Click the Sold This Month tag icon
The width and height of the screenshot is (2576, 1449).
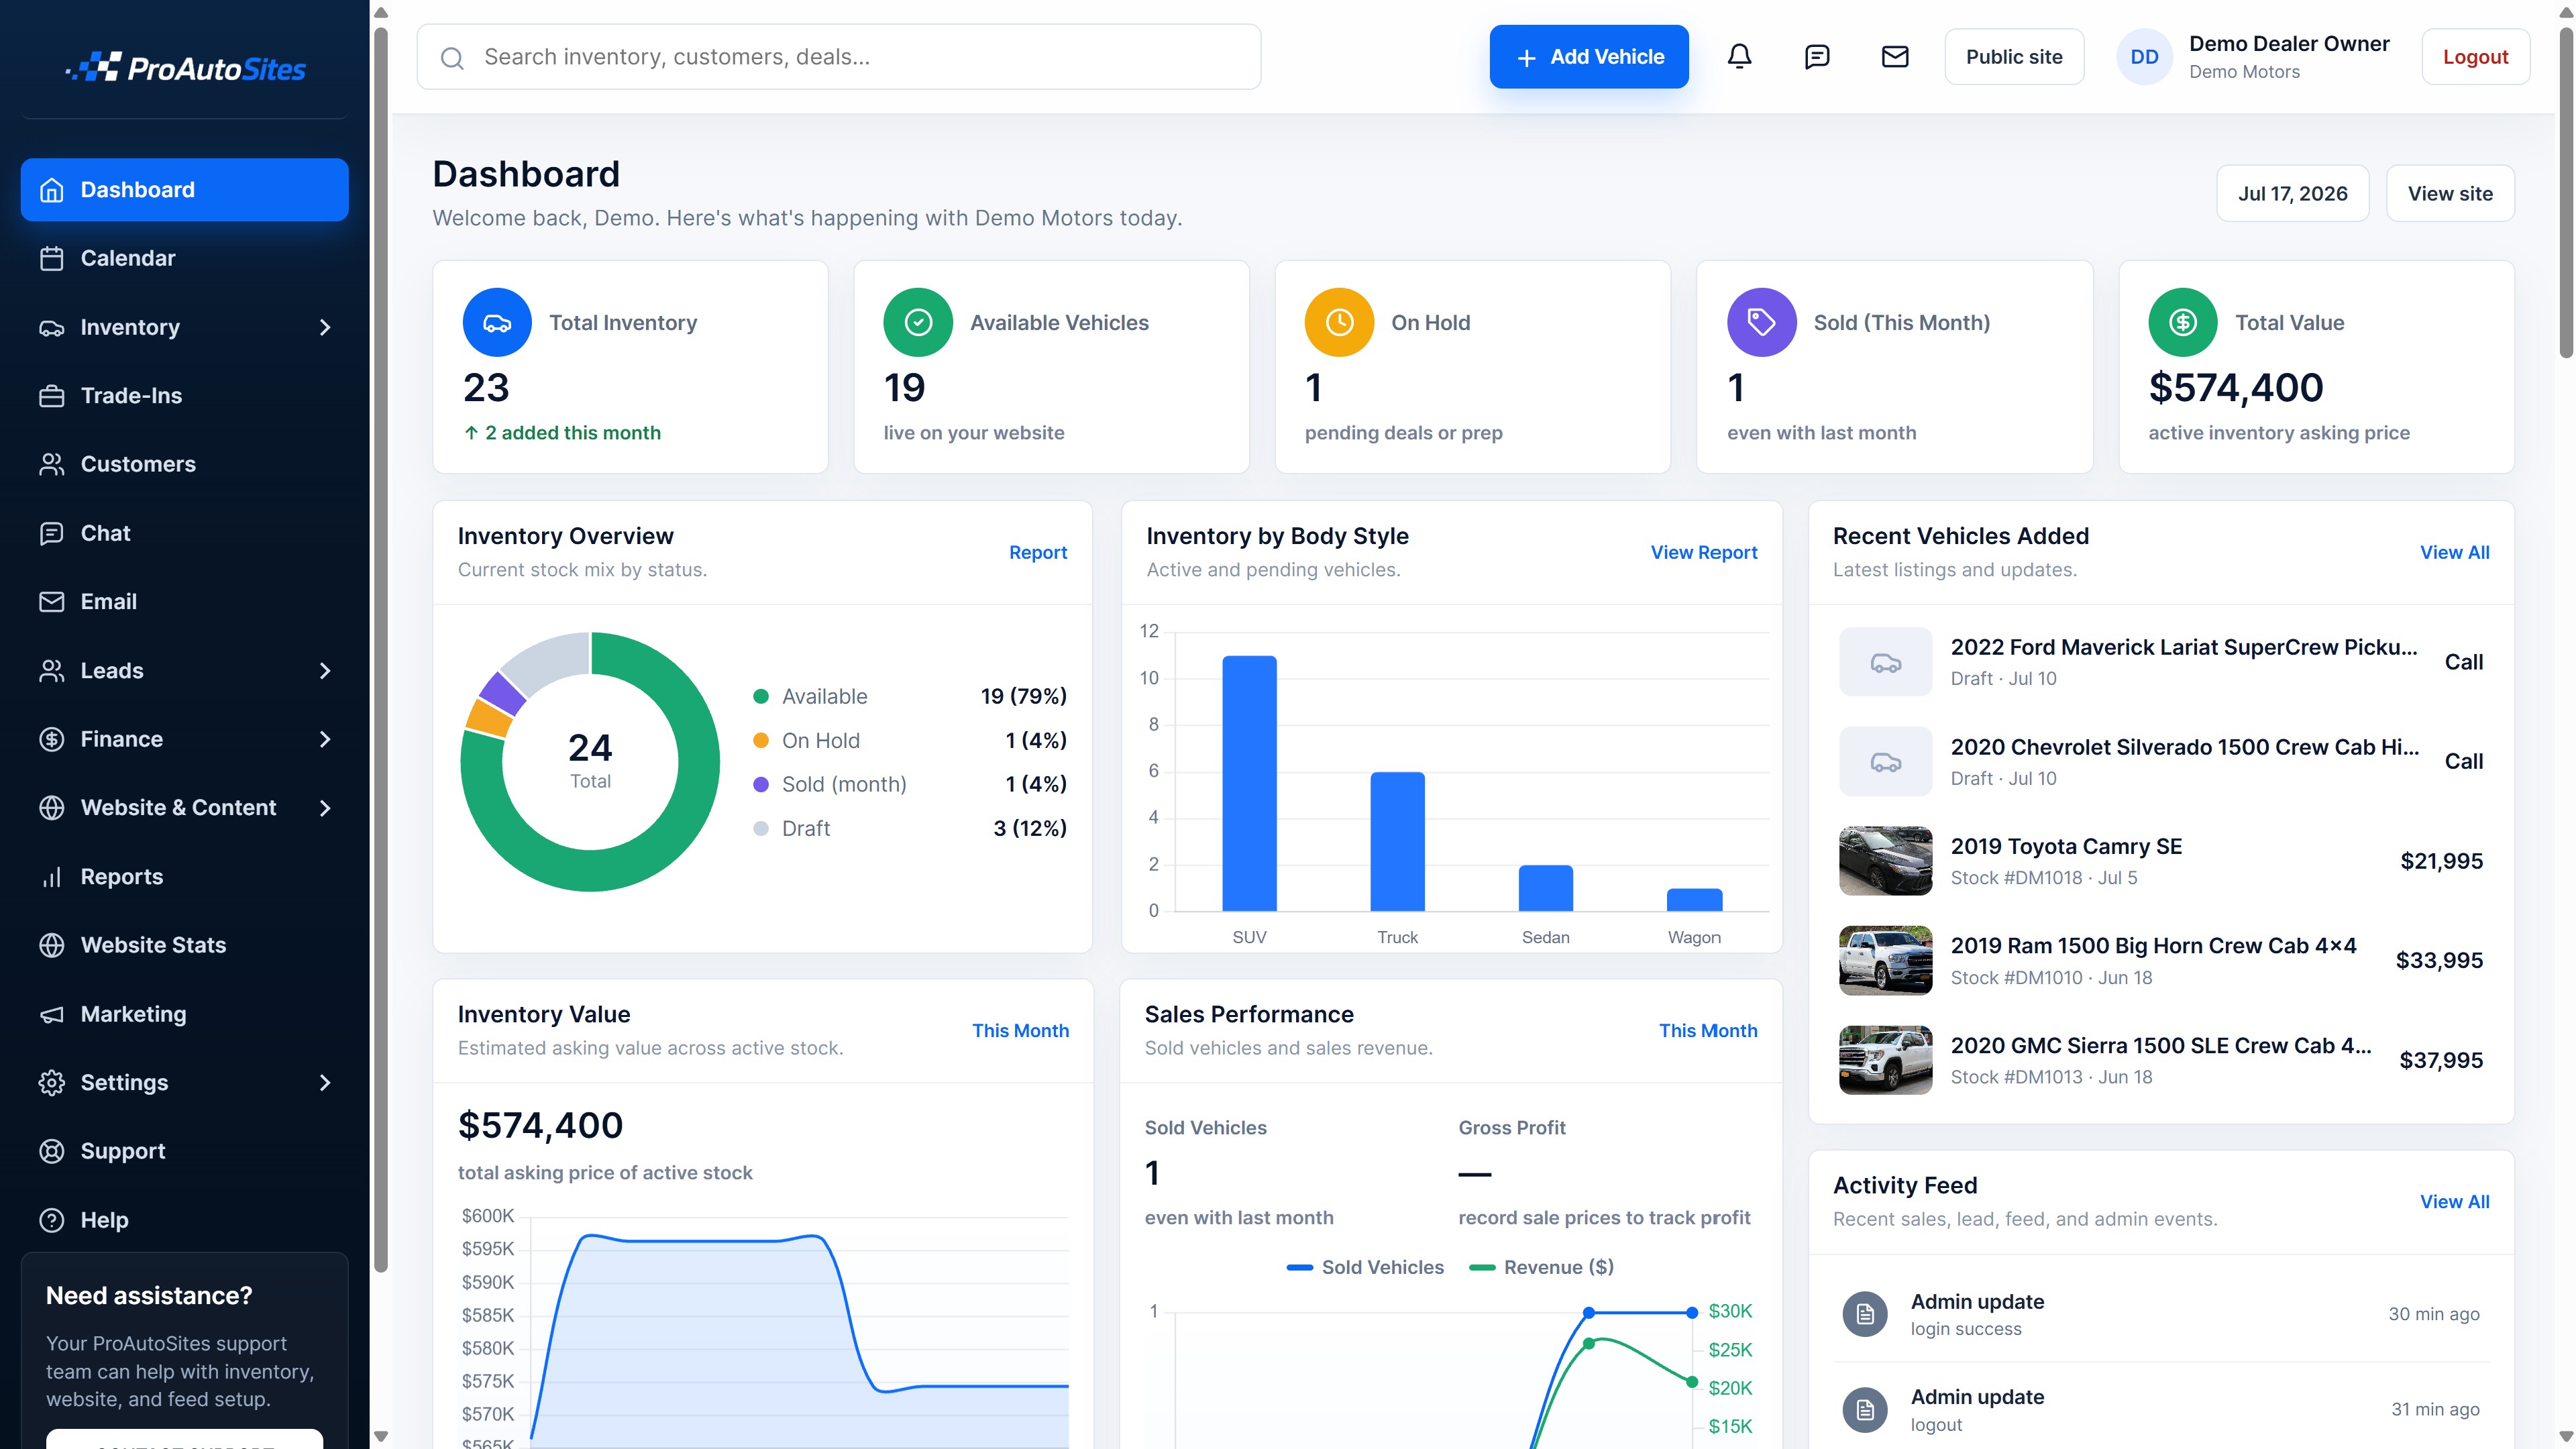tap(1761, 322)
